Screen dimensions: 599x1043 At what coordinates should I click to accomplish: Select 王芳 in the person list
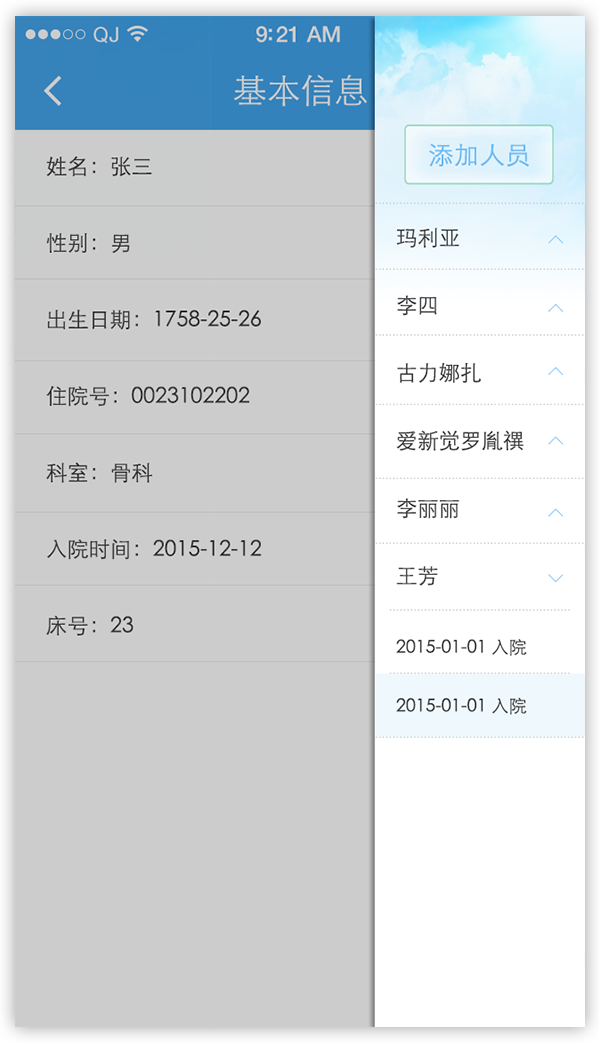point(418,576)
